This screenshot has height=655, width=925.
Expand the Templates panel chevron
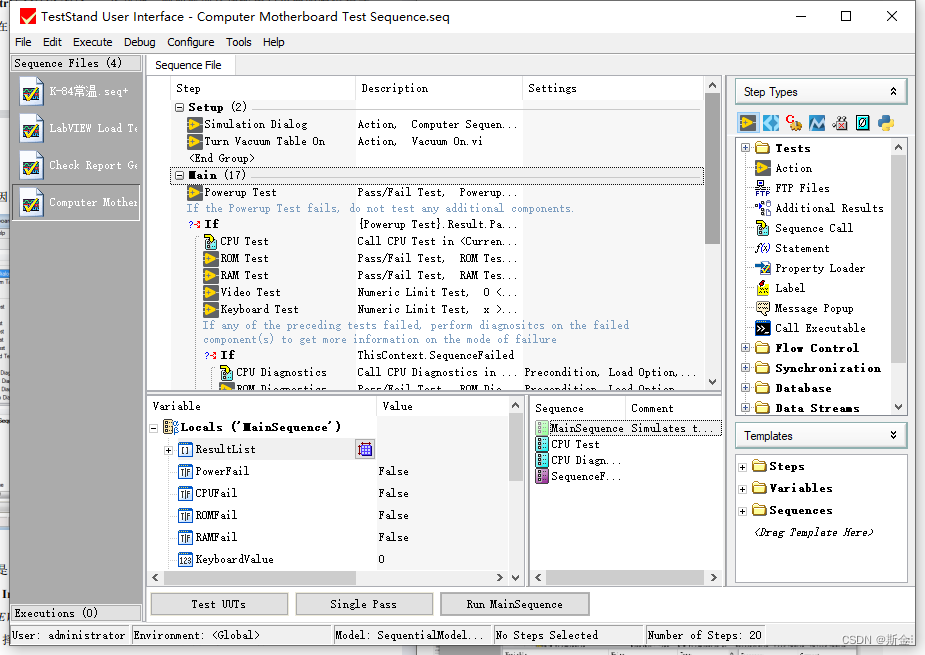pyautogui.click(x=893, y=435)
